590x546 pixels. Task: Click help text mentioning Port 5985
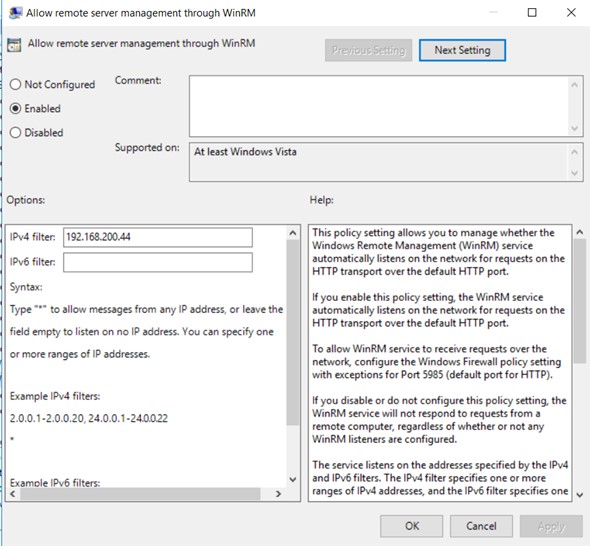[436, 362]
